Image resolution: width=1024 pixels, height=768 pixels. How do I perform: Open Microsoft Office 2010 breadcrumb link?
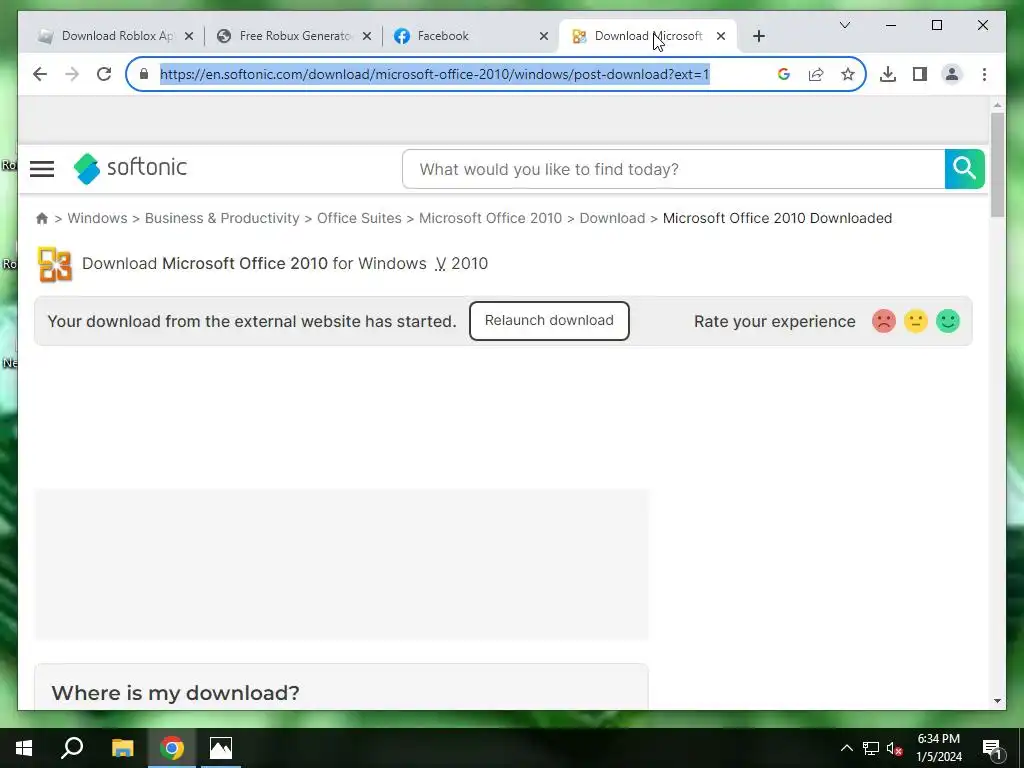(x=490, y=218)
